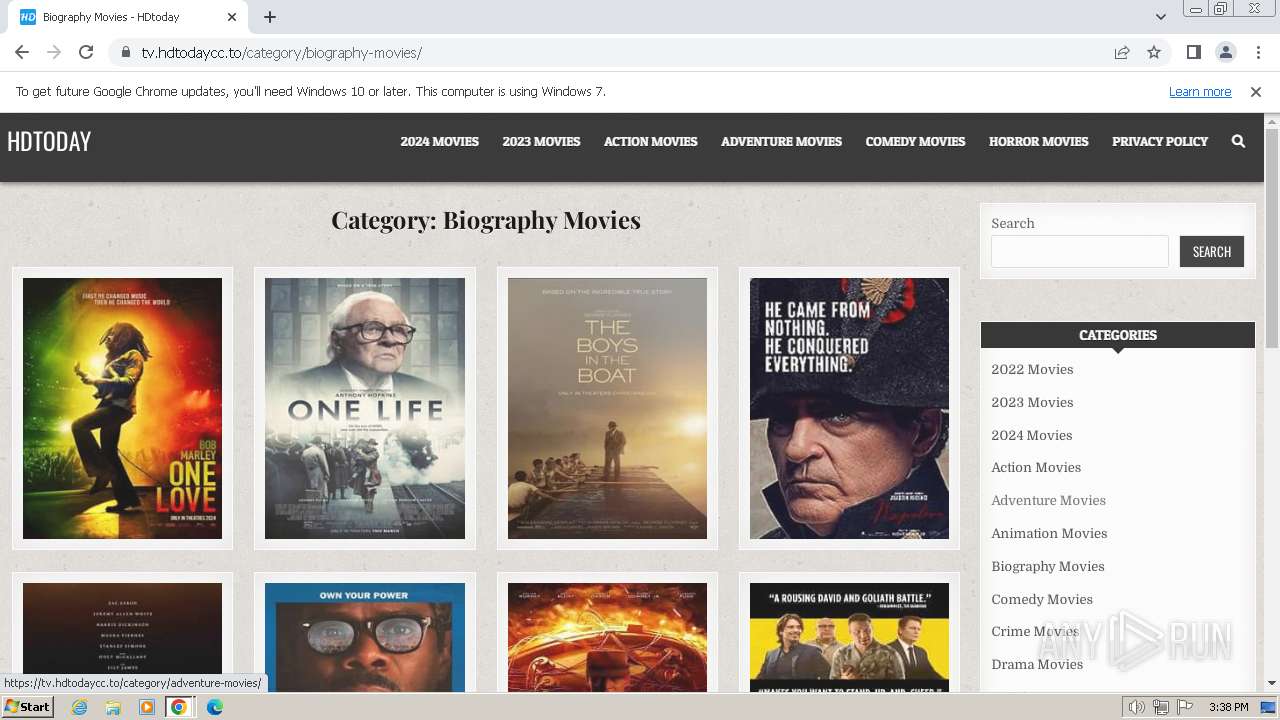The width and height of the screenshot is (1280, 720).
Task: Go to HORROR MOVIES in navbar
Action: (x=1038, y=141)
